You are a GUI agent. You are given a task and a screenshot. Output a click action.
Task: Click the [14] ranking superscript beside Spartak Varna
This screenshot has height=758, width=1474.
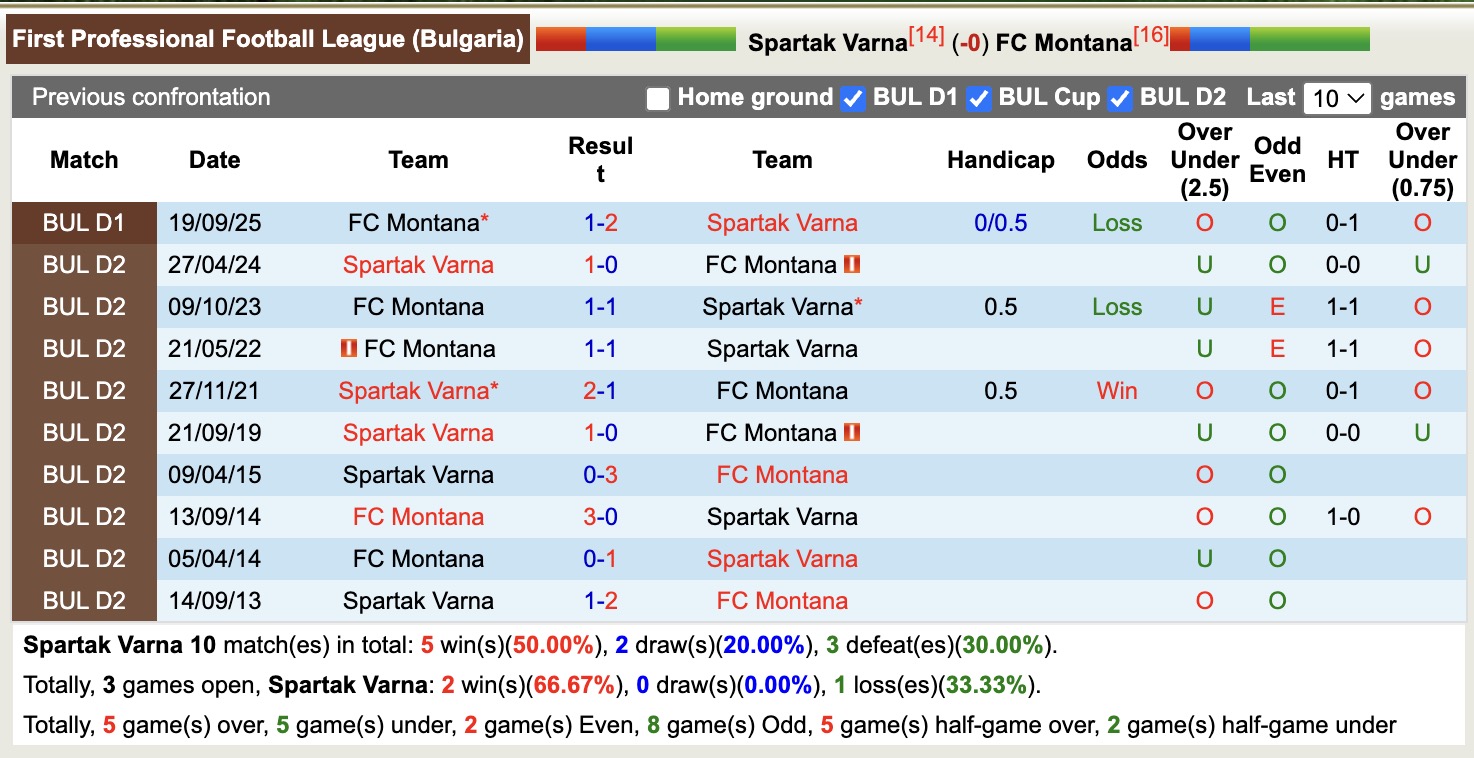coord(926,33)
